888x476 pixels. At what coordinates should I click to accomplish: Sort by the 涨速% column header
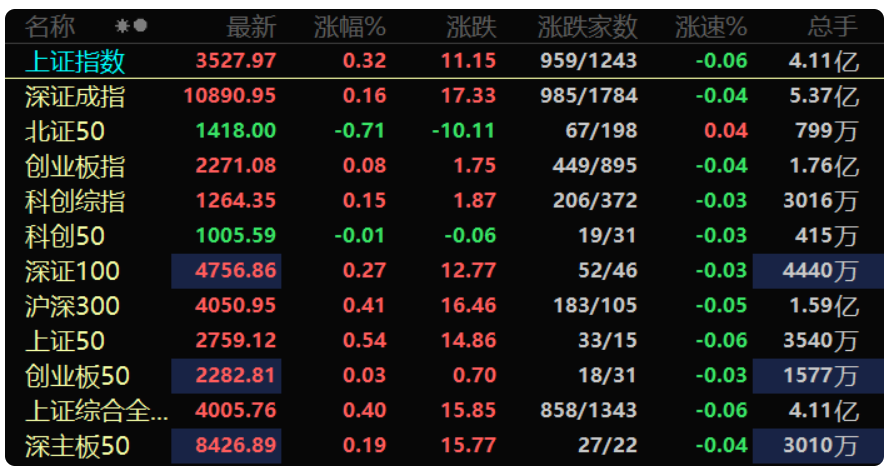point(711,27)
